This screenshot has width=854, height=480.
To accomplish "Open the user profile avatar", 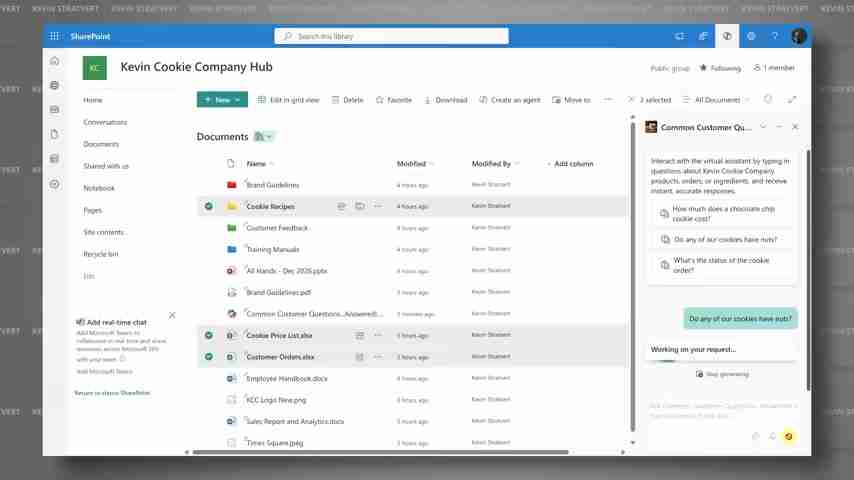I will coord(798,36).
